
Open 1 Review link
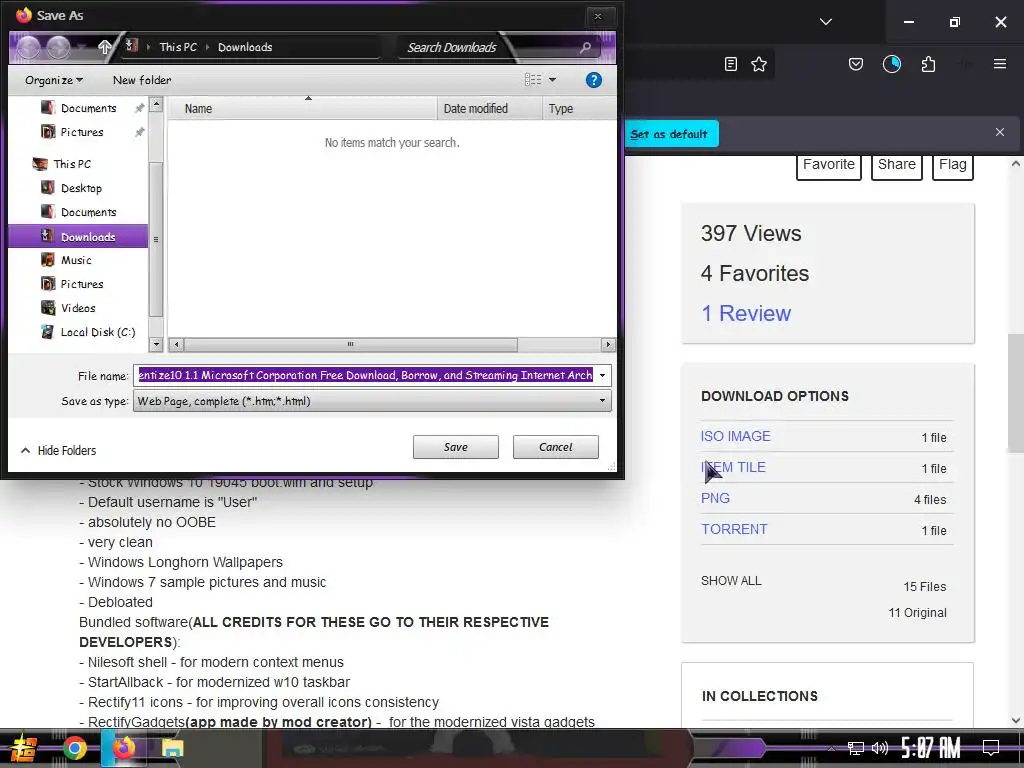746,313
